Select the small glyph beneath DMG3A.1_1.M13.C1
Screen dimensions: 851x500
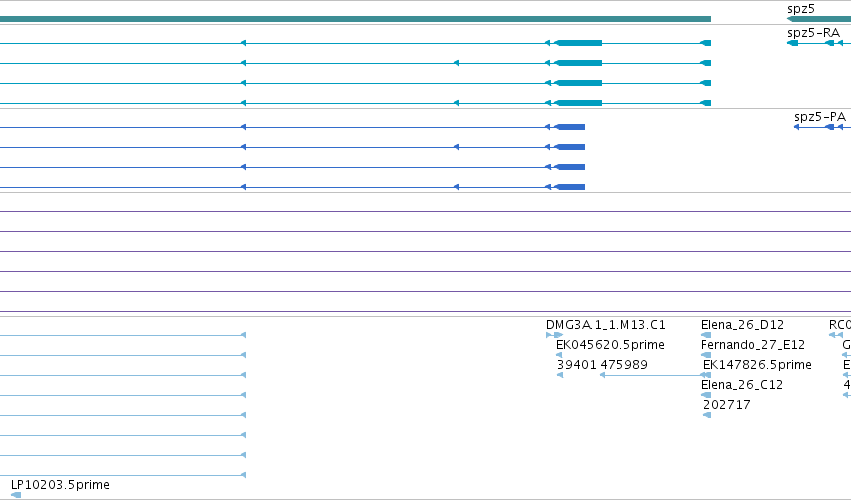pyautogui.click(x=554, y=335)
